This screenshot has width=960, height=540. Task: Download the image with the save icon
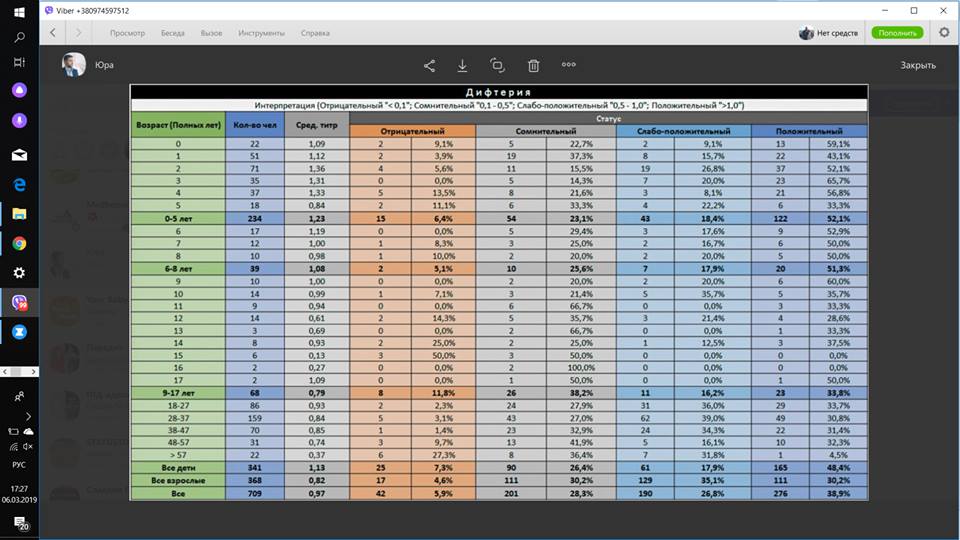click(463, 66)
